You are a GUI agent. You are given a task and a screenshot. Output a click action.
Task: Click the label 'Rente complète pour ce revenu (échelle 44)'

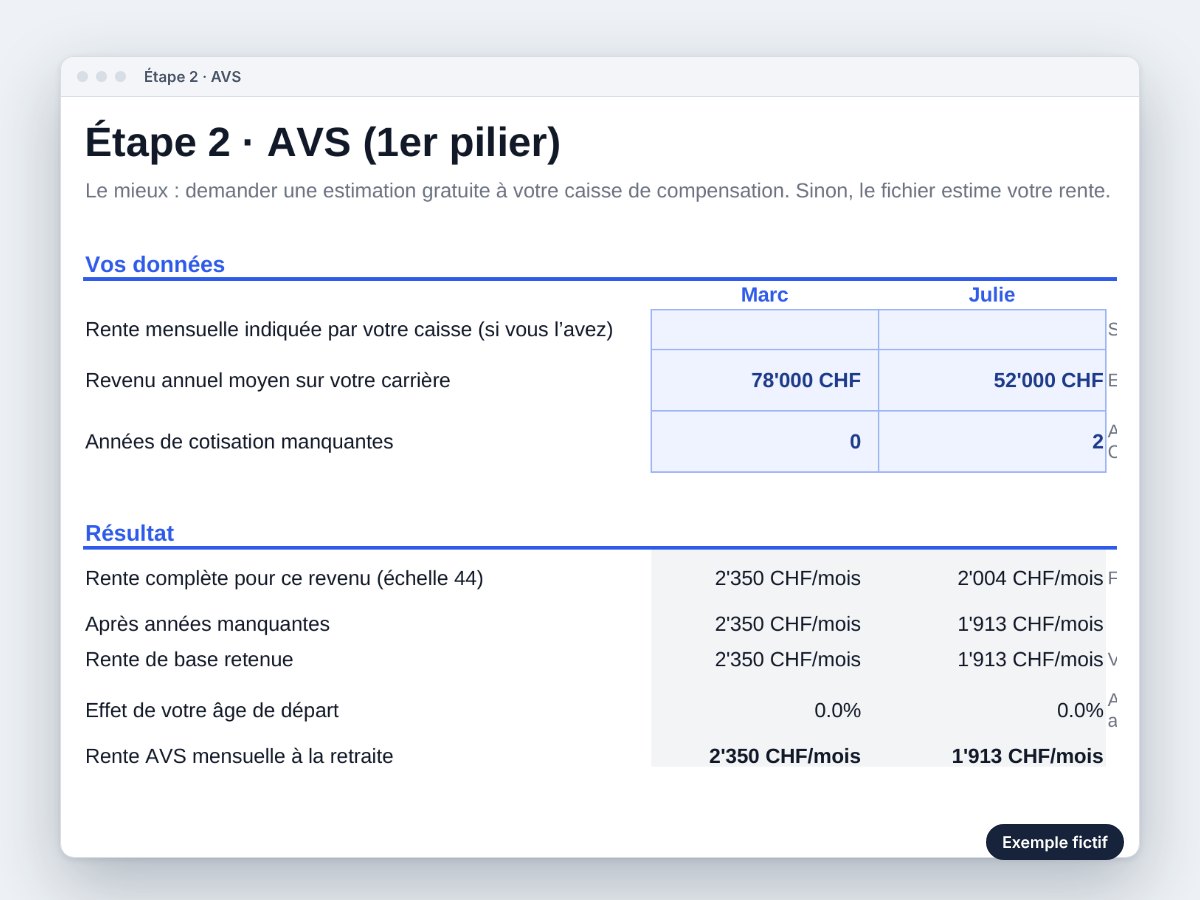tap(284, 578)
